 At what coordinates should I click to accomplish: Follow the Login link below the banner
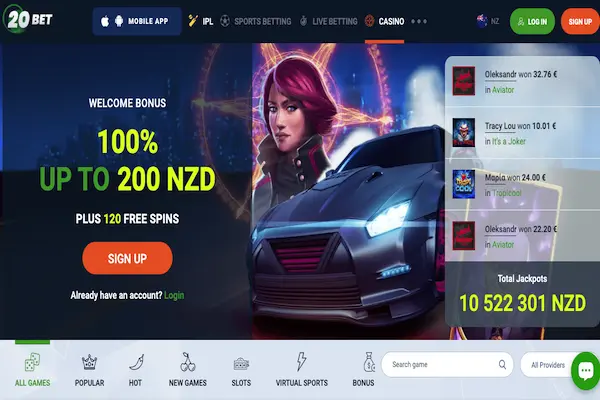[174, 296]
